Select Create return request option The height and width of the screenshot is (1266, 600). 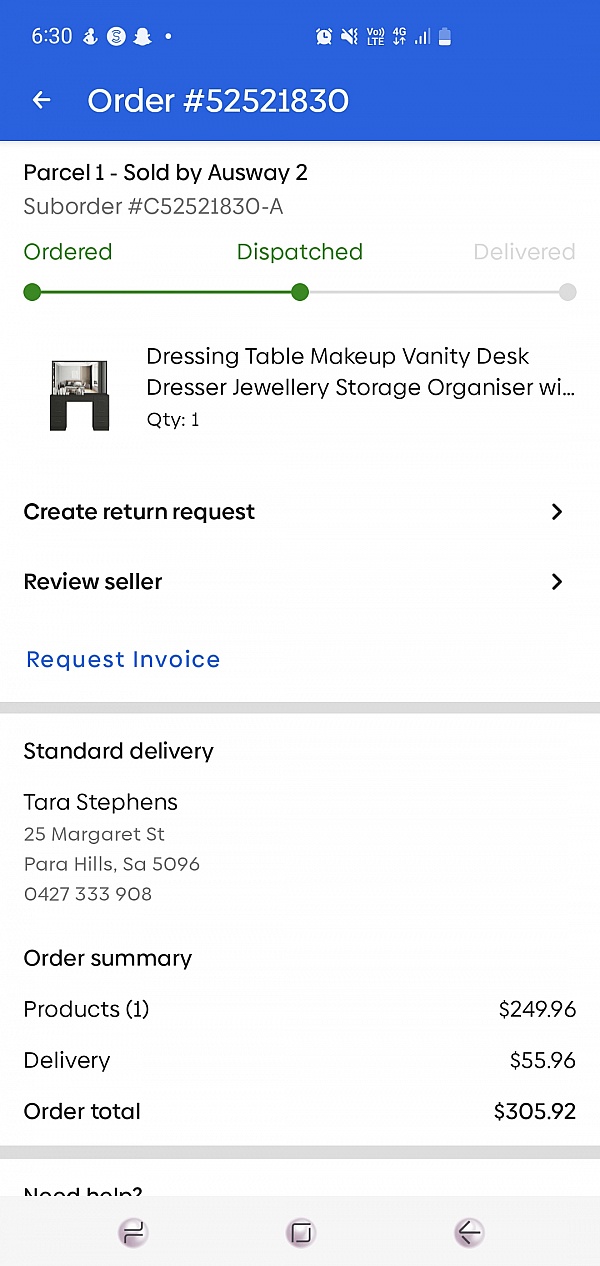tap(139, 512)
